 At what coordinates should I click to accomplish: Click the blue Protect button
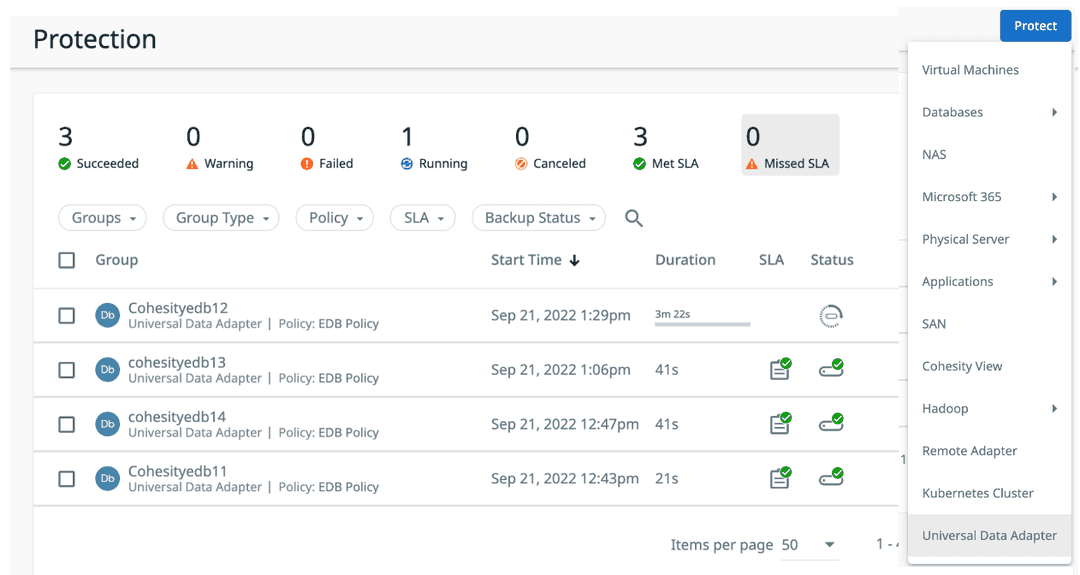click(1035, 26)
